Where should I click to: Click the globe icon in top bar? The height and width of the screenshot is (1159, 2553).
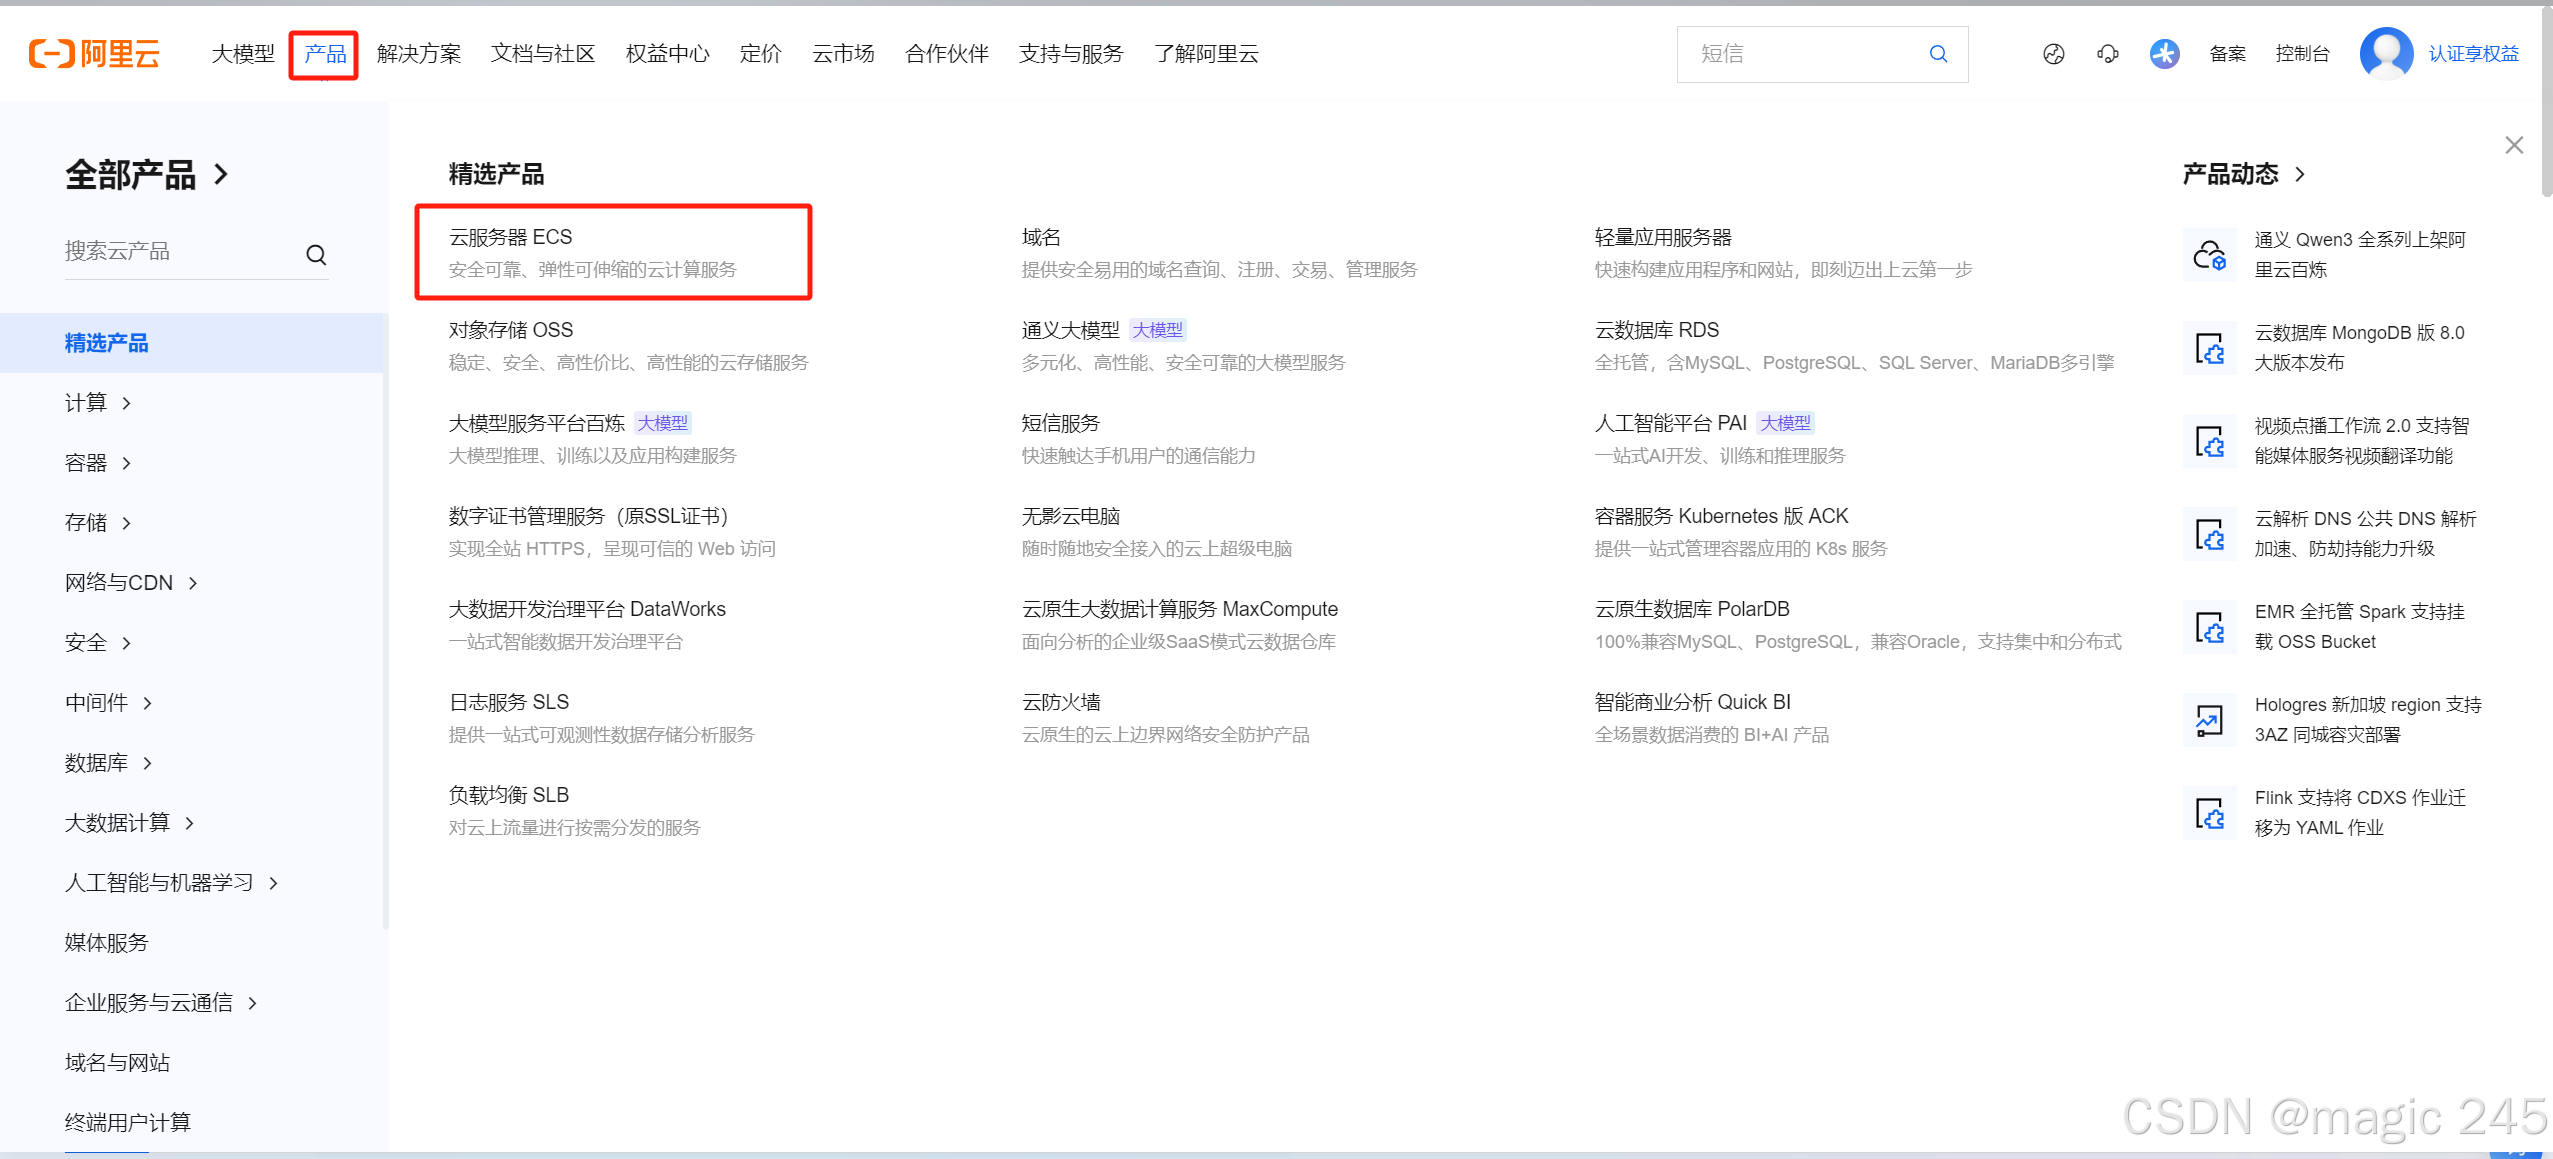2053,54
